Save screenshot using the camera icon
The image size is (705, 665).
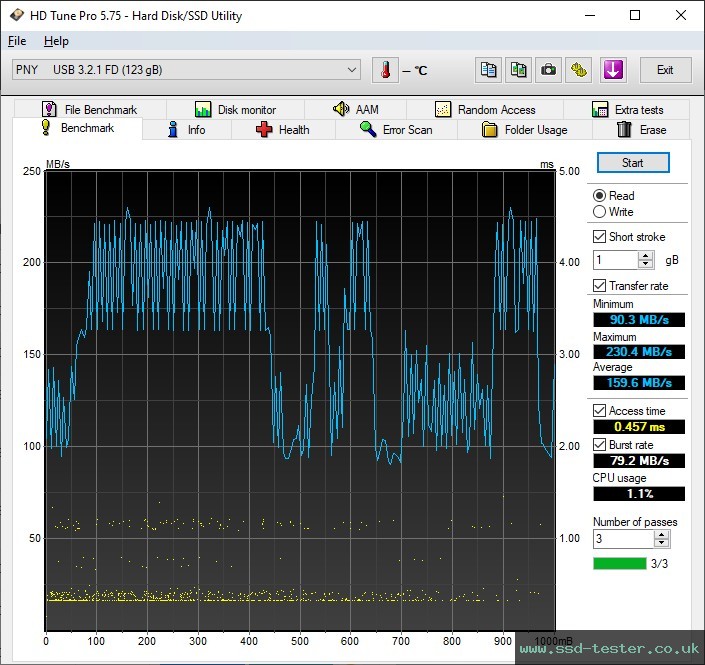pyautogui.click(x=548, y=70)
